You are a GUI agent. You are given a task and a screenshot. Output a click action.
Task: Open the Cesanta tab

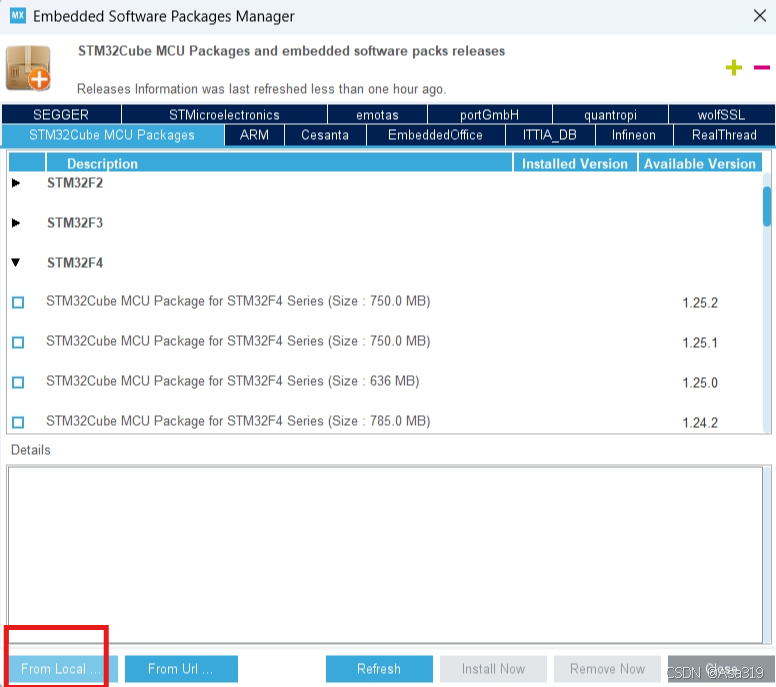point(325,135)
